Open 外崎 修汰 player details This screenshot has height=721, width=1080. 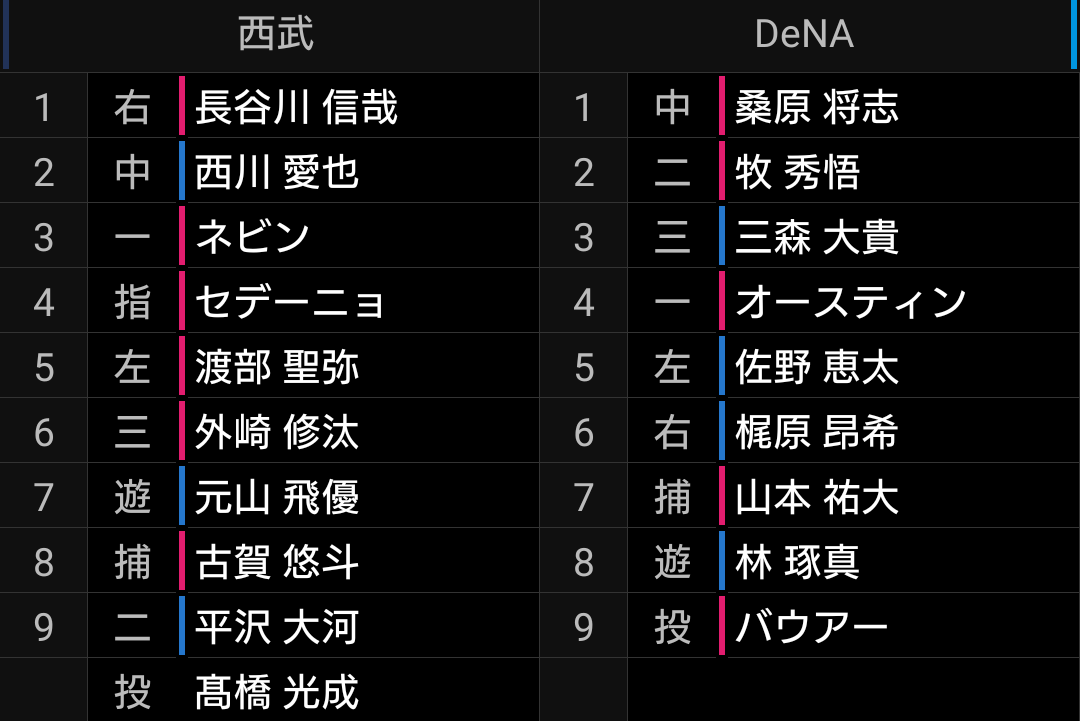[277, 432]
